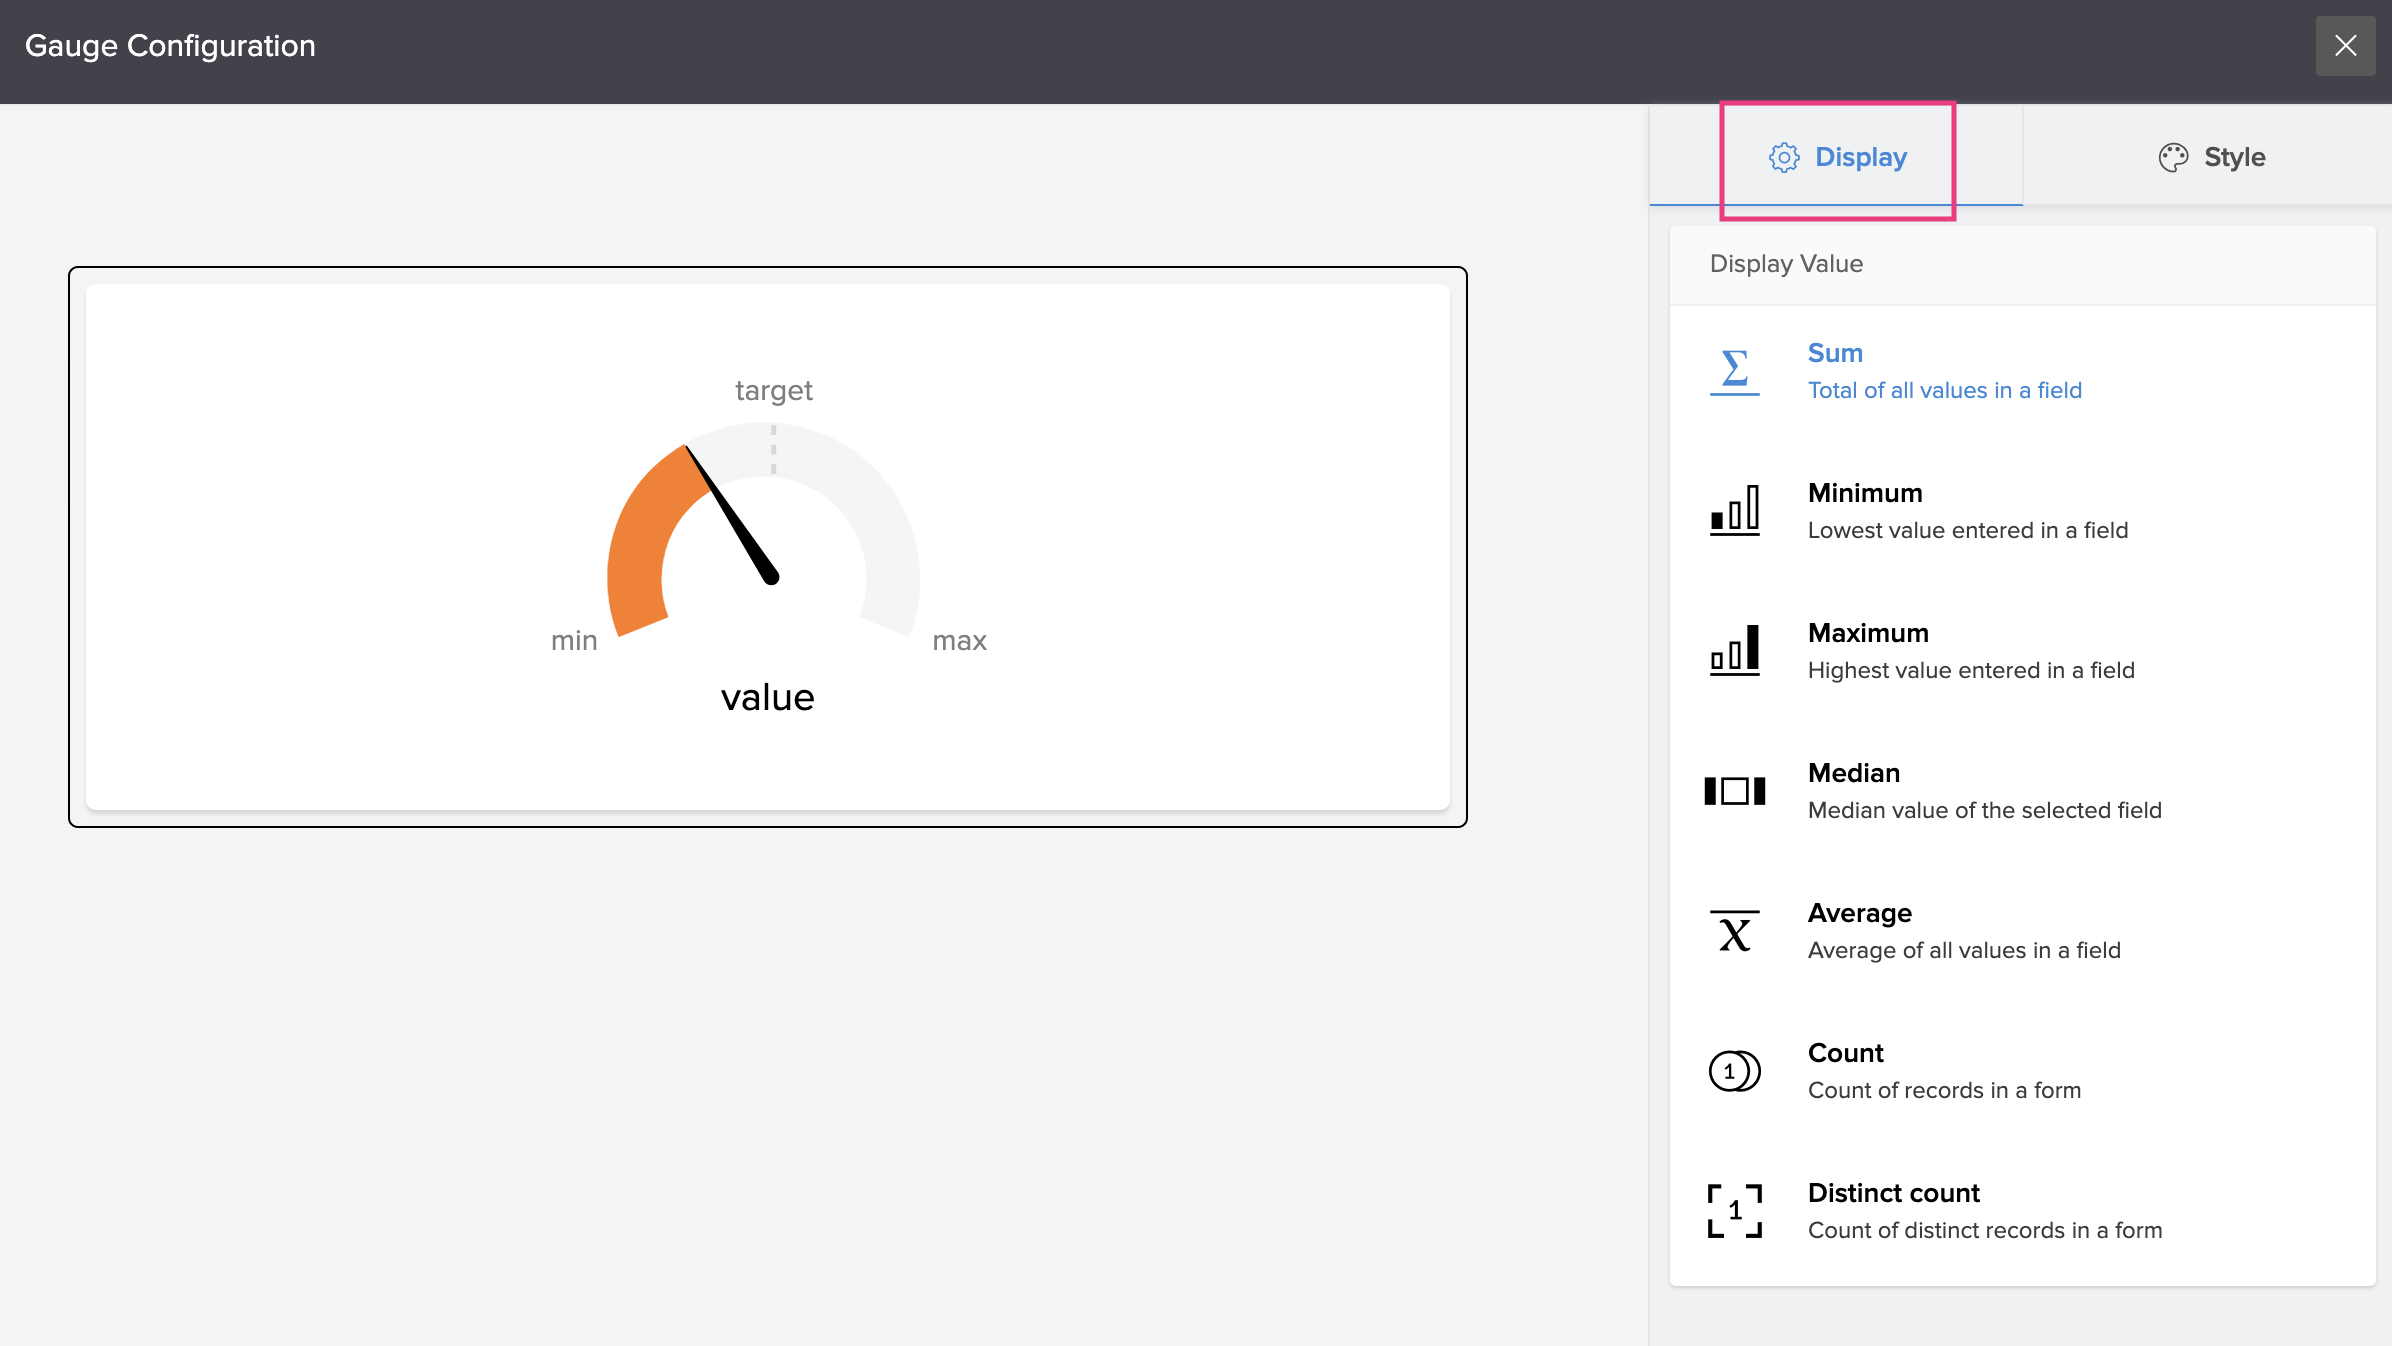Viewport: 2392px width, 1346px height.
Task: Choose the Minimum display value option
Action: 1966,511
